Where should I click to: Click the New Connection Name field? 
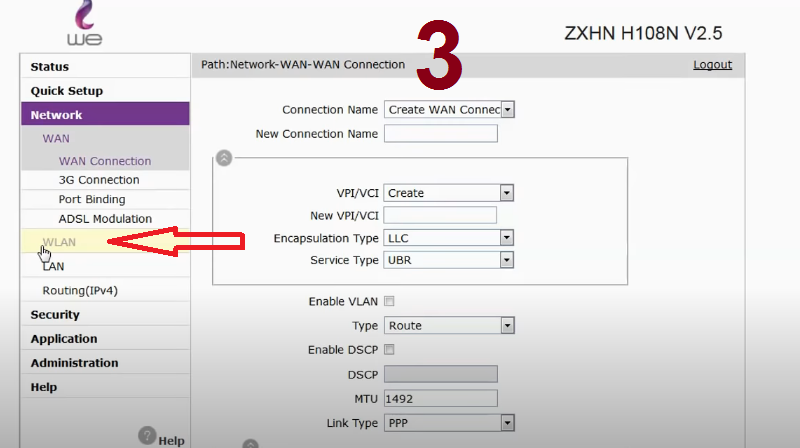[x=441, y=134]
